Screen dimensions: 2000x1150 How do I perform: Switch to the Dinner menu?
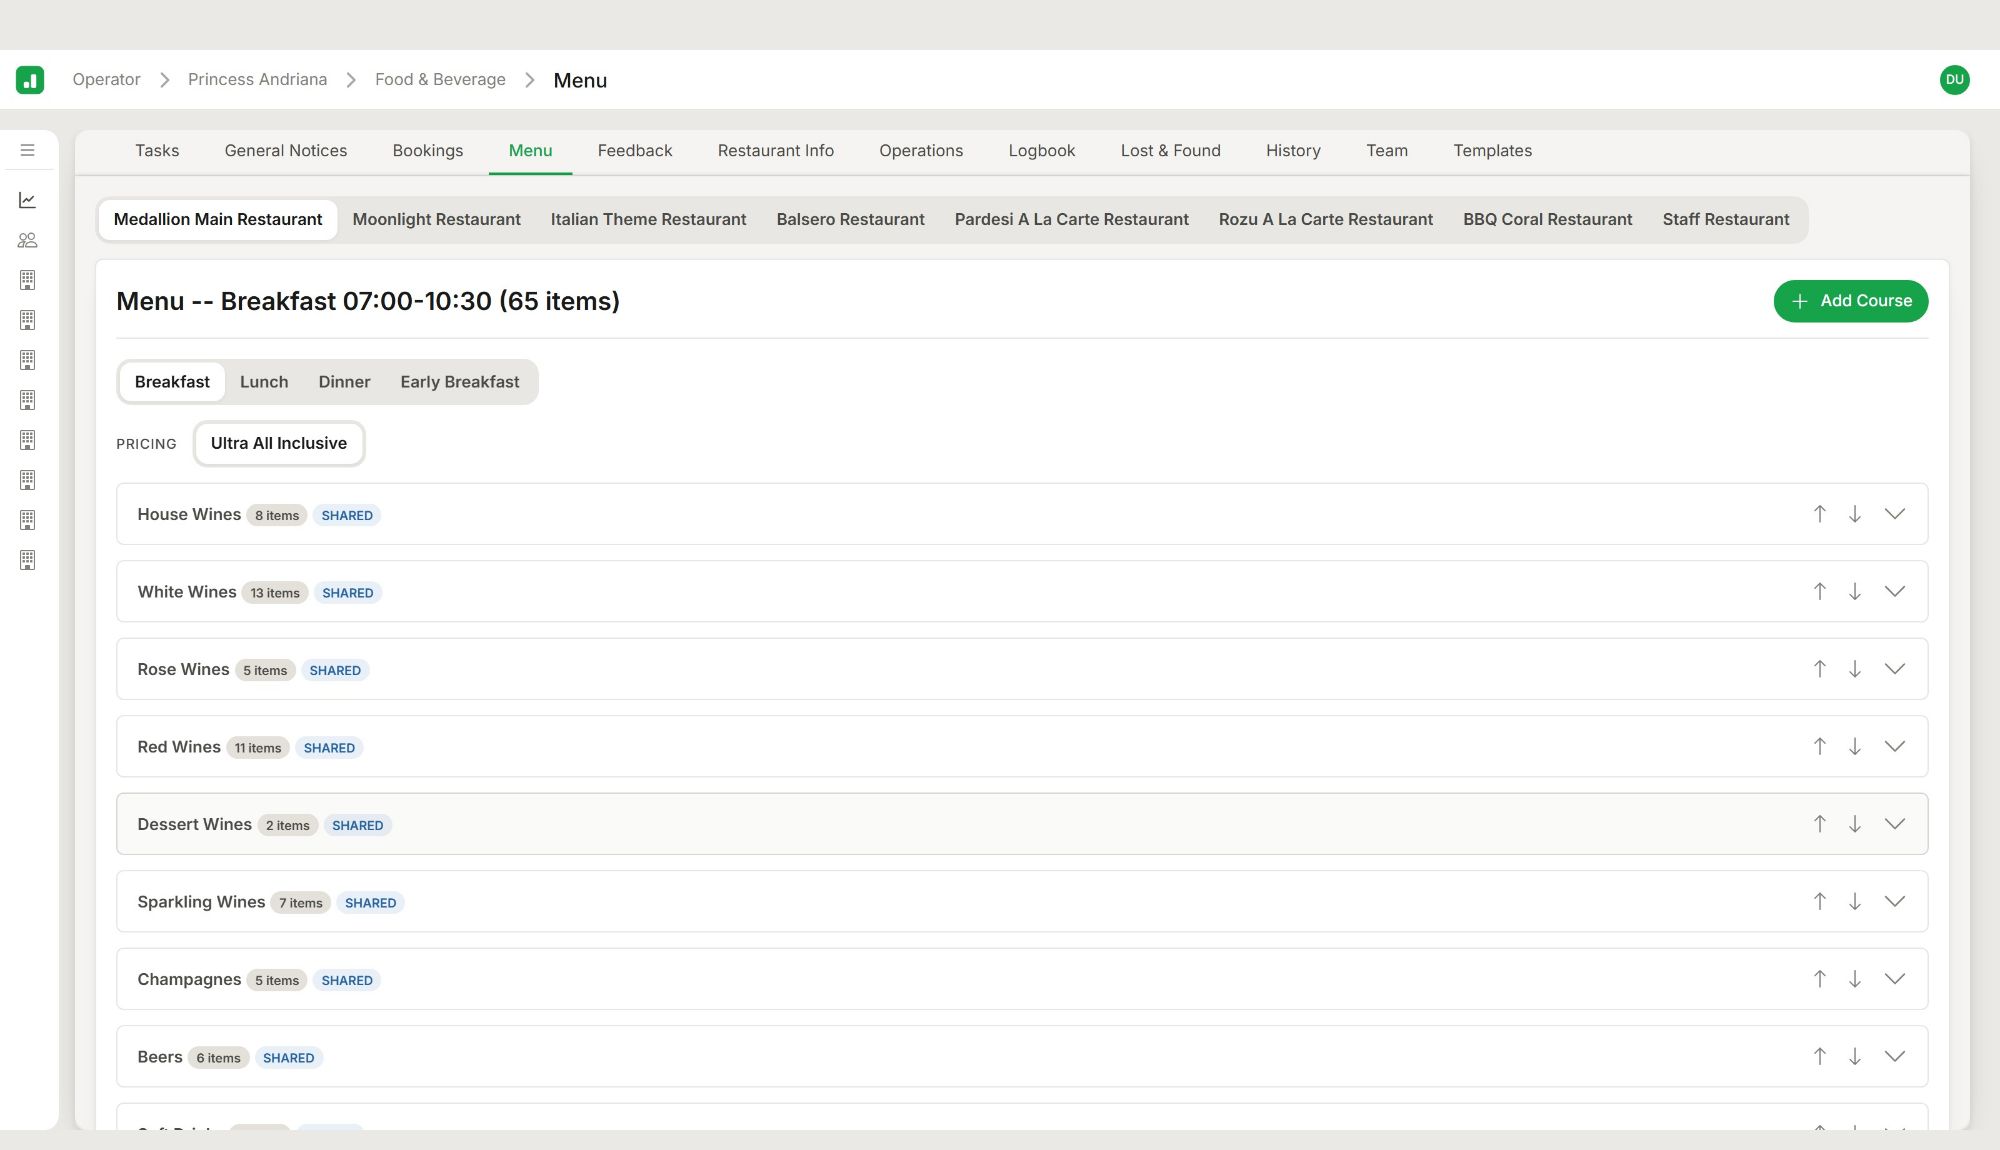pos(344,382)
